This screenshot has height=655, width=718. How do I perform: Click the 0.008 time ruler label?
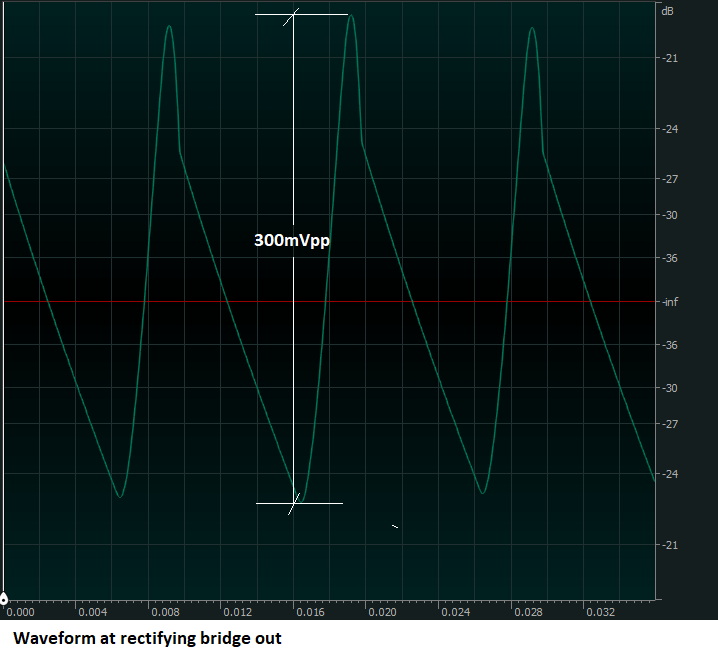[165, 612]
